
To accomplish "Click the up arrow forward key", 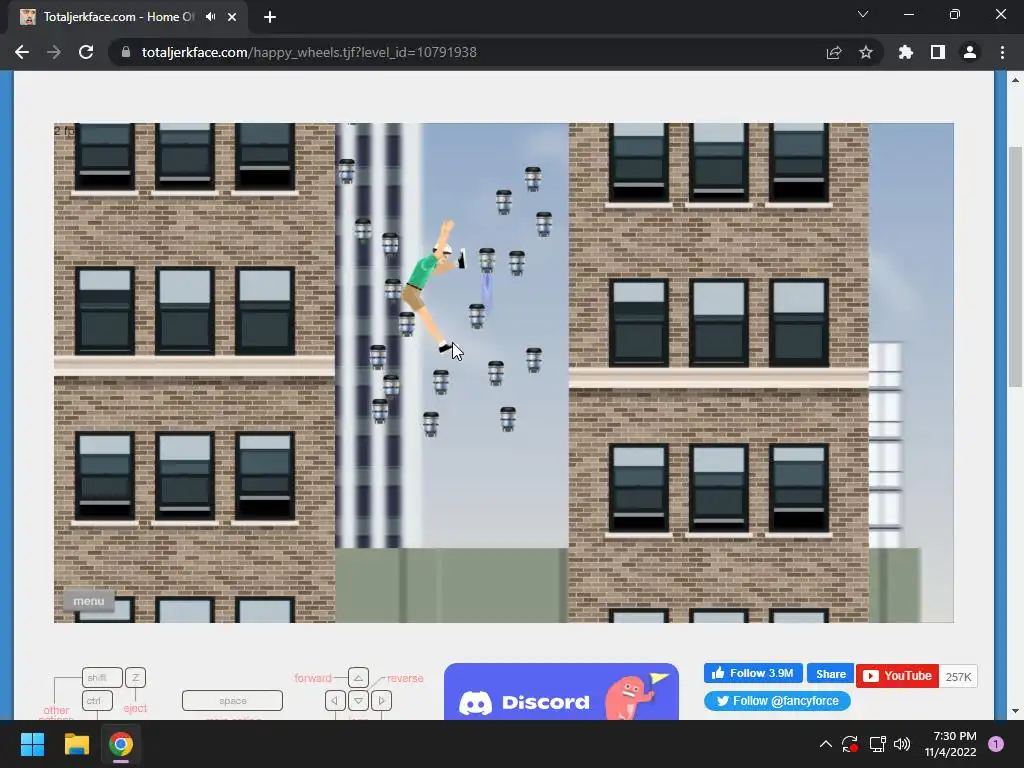I will pyautogui.click(x=359, y=677).
